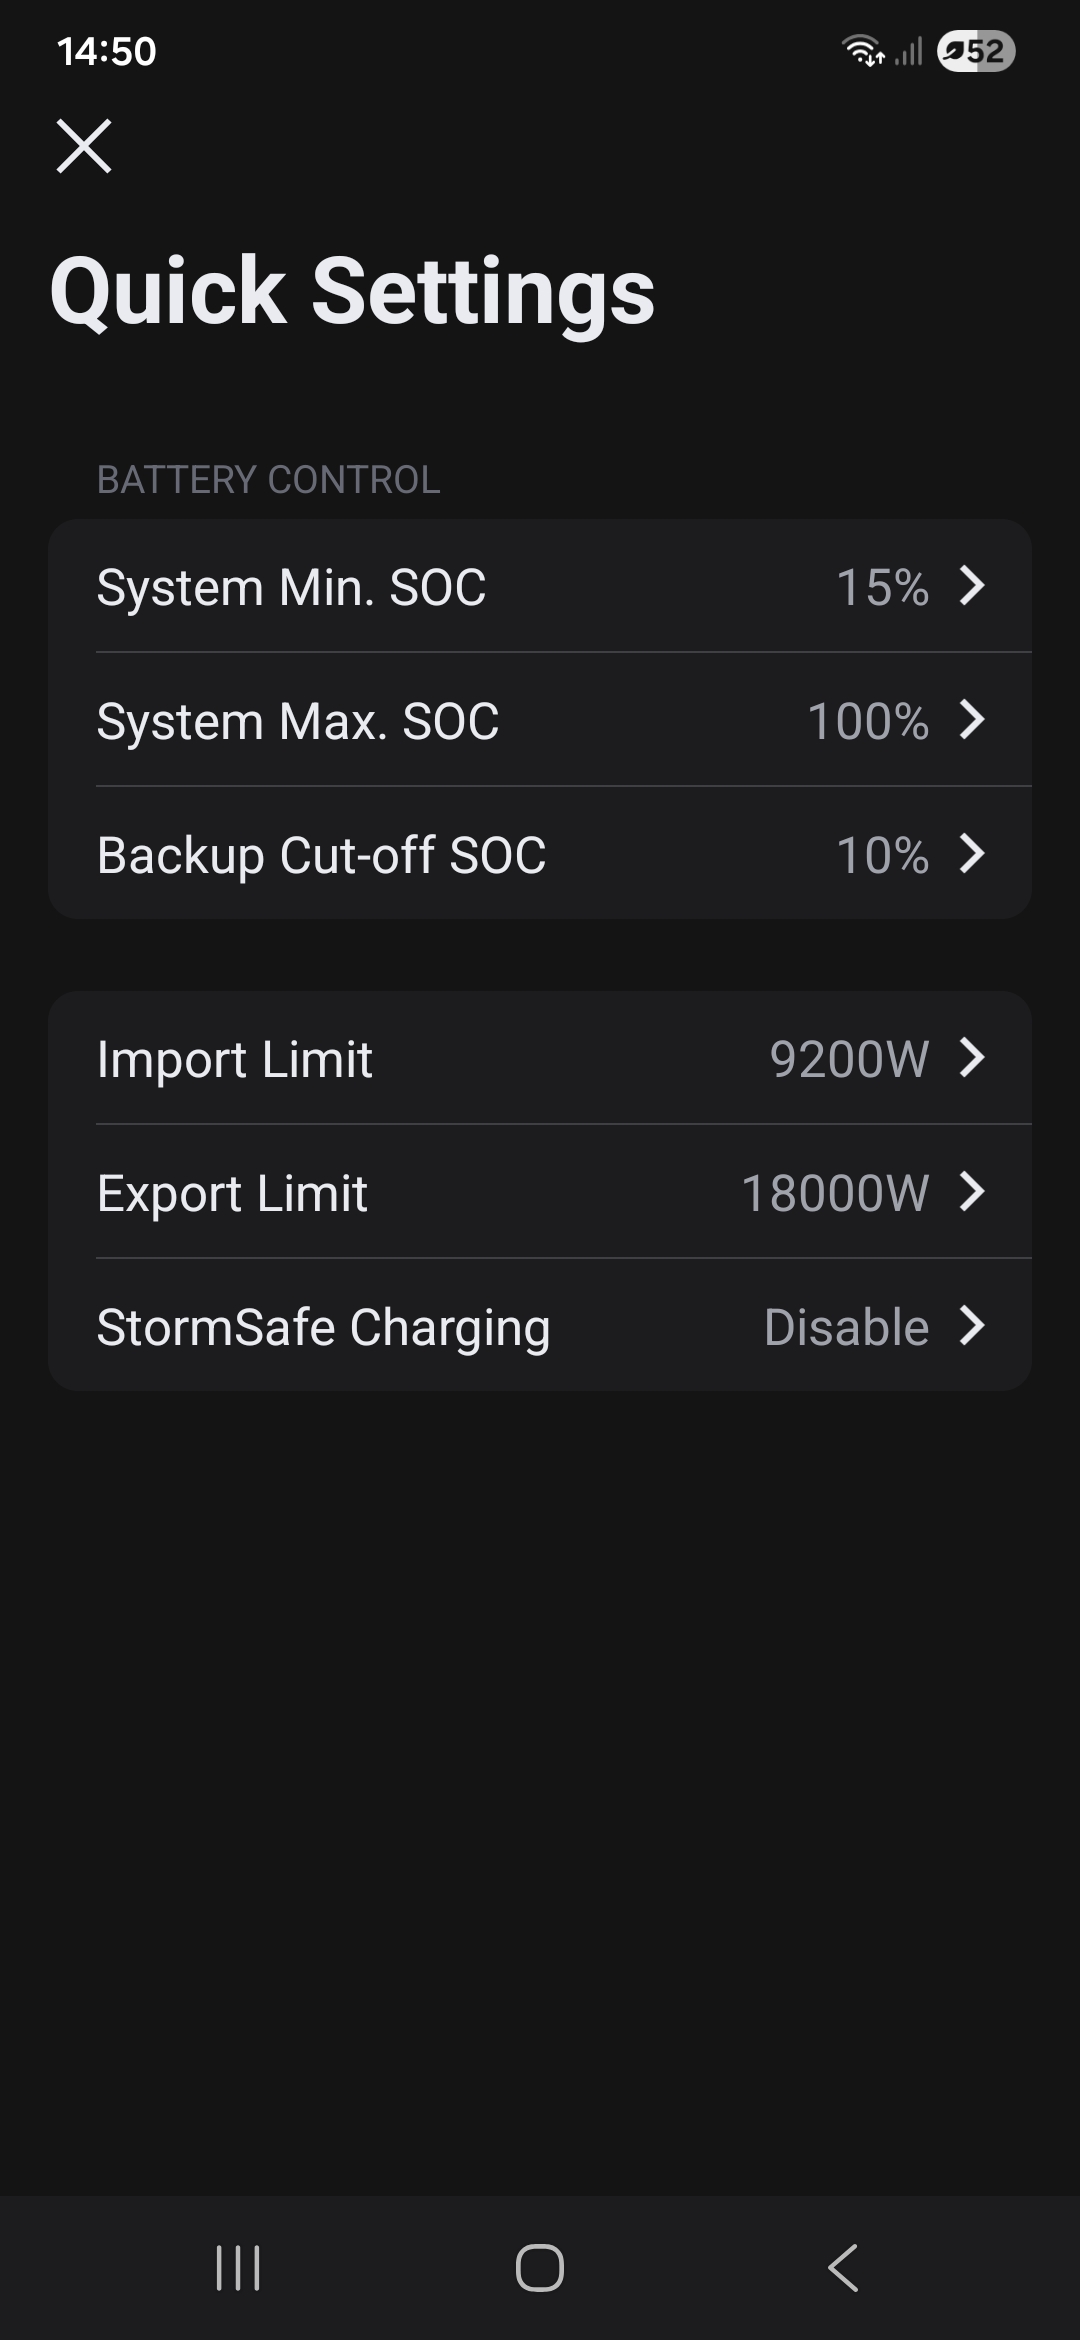Open Backup Cut-off SOC setting
This screenshot has width=1080, height=2340.
pos(321,855)
